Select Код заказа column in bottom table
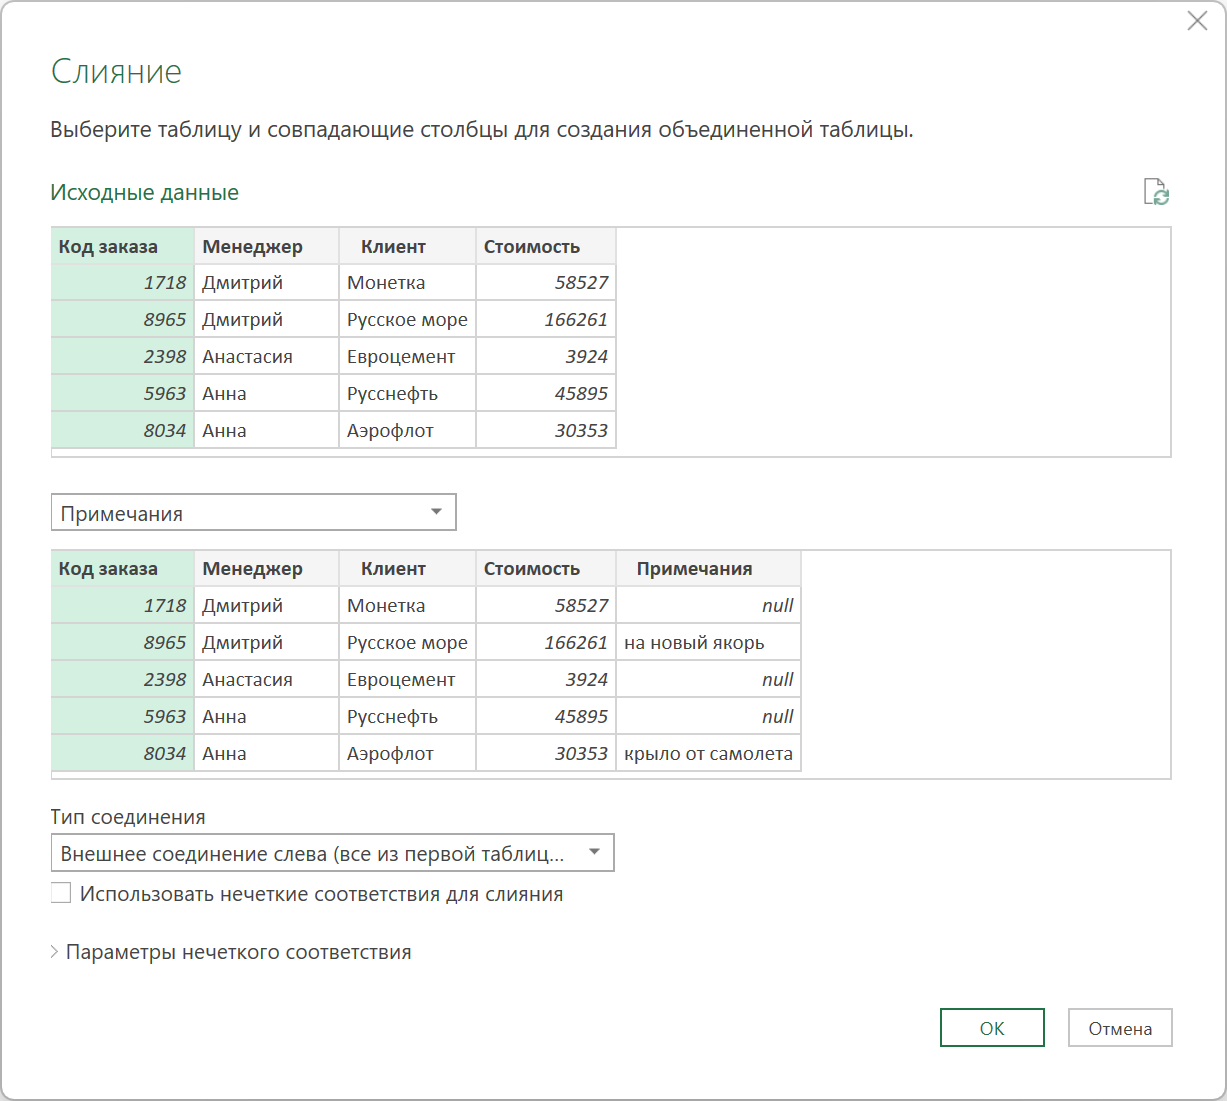The height and width of the screenshot is (1101, 1227). (122, 568)
